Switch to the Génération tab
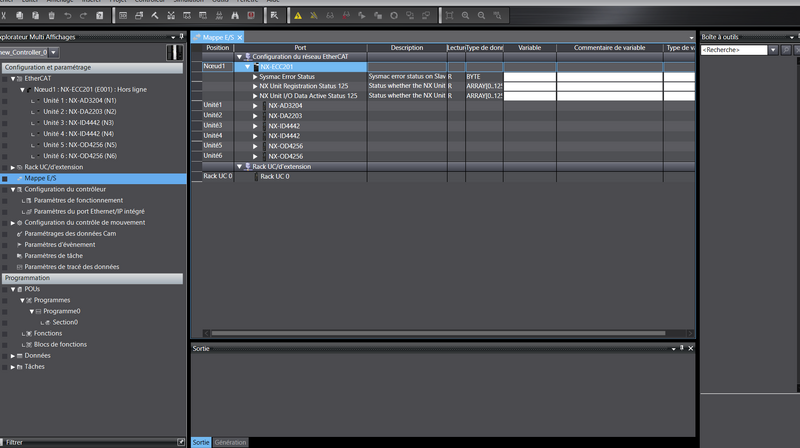 230,442
